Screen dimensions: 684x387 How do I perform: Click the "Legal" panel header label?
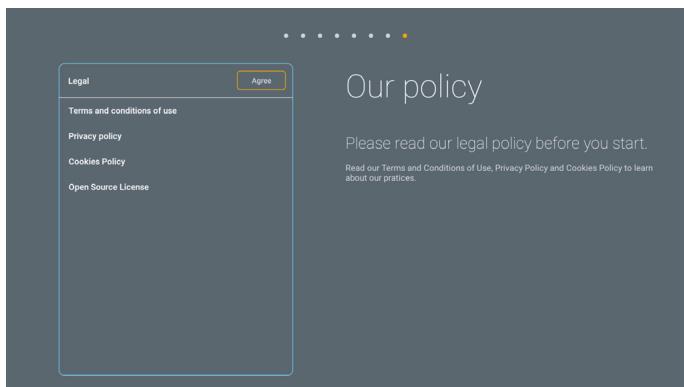click(x=79, y=81)
